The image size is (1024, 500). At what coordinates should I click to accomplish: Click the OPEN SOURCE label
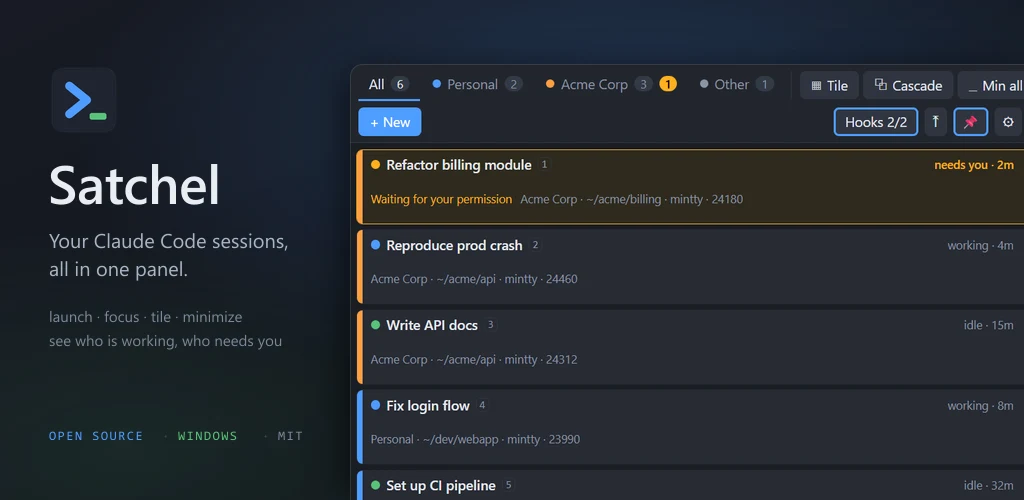pos(96,436)
